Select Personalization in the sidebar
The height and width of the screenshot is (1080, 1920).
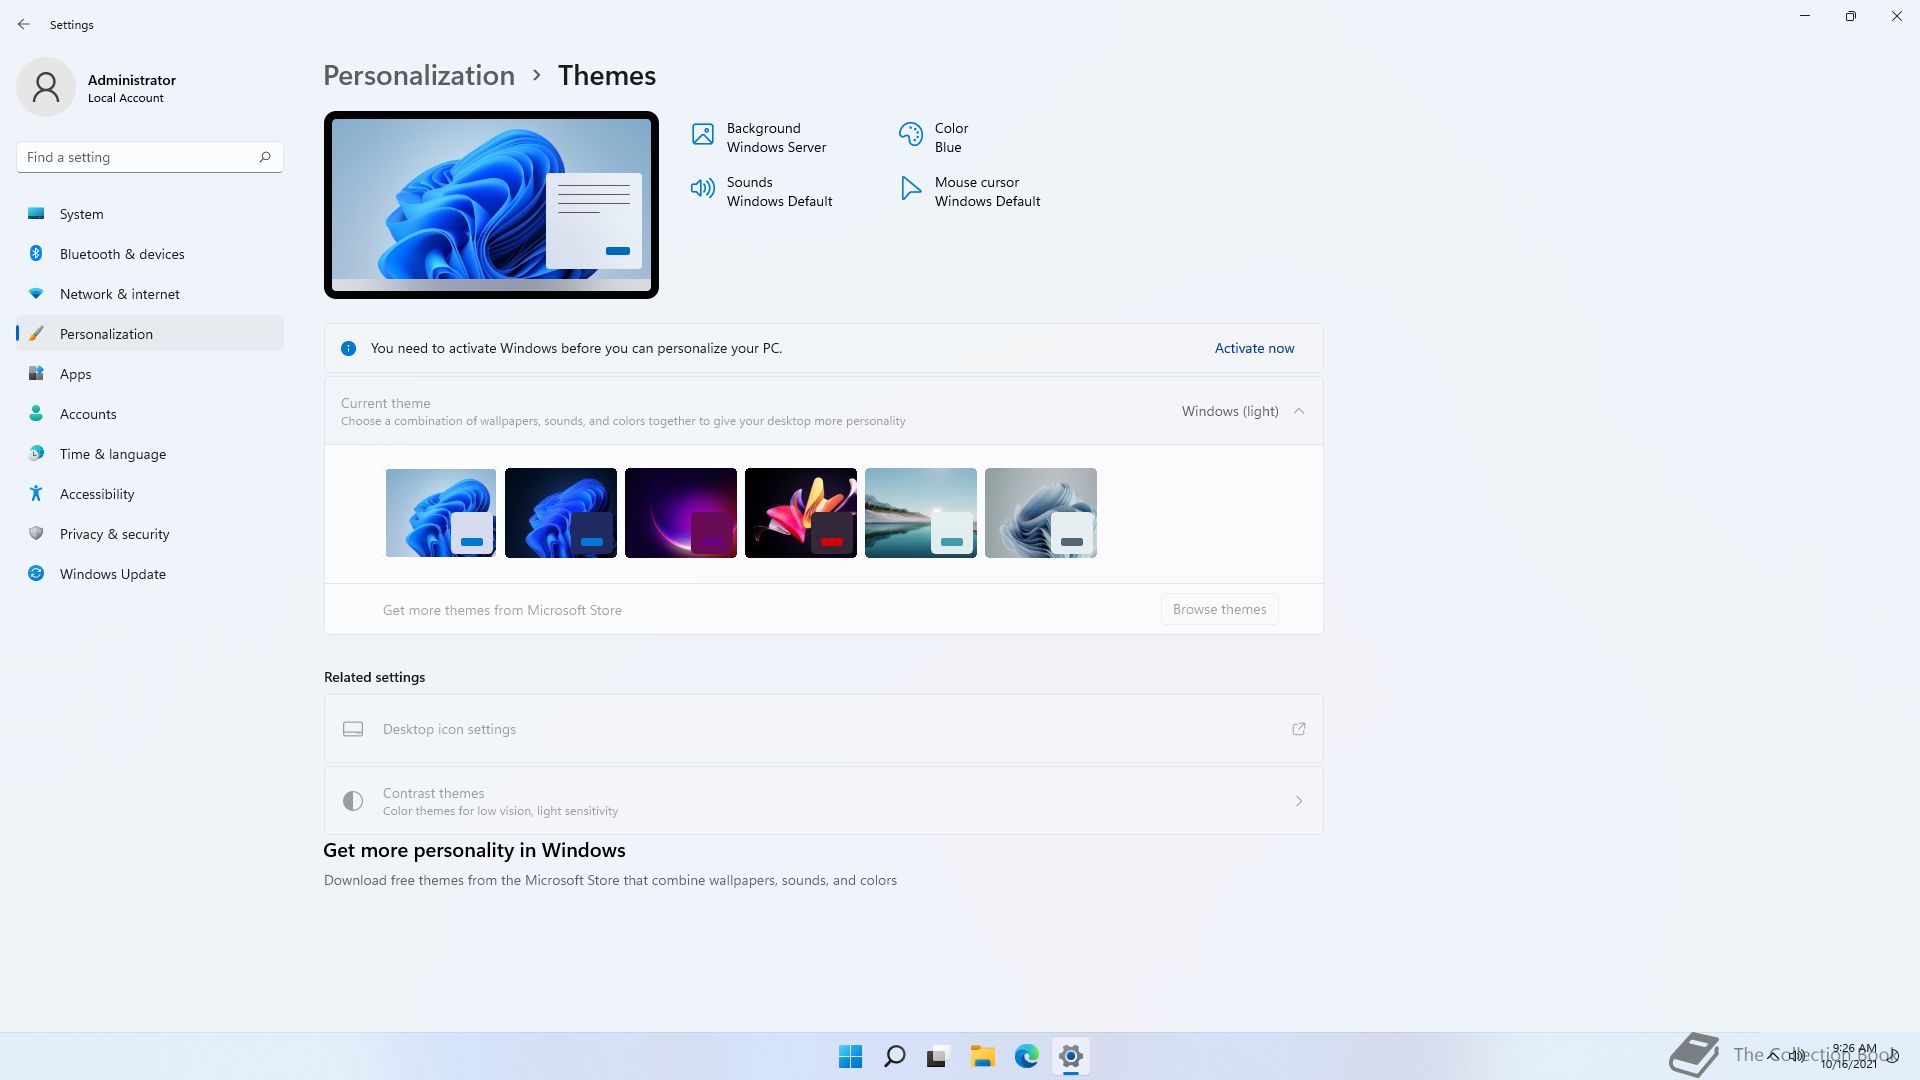coord(150,334)
